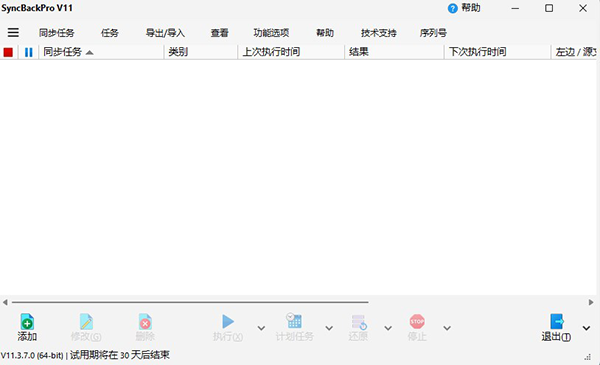This screenshot has width=600, height=365.
Task: Expand the dropdown arrow next to 停止
Action: click(447, 328)
